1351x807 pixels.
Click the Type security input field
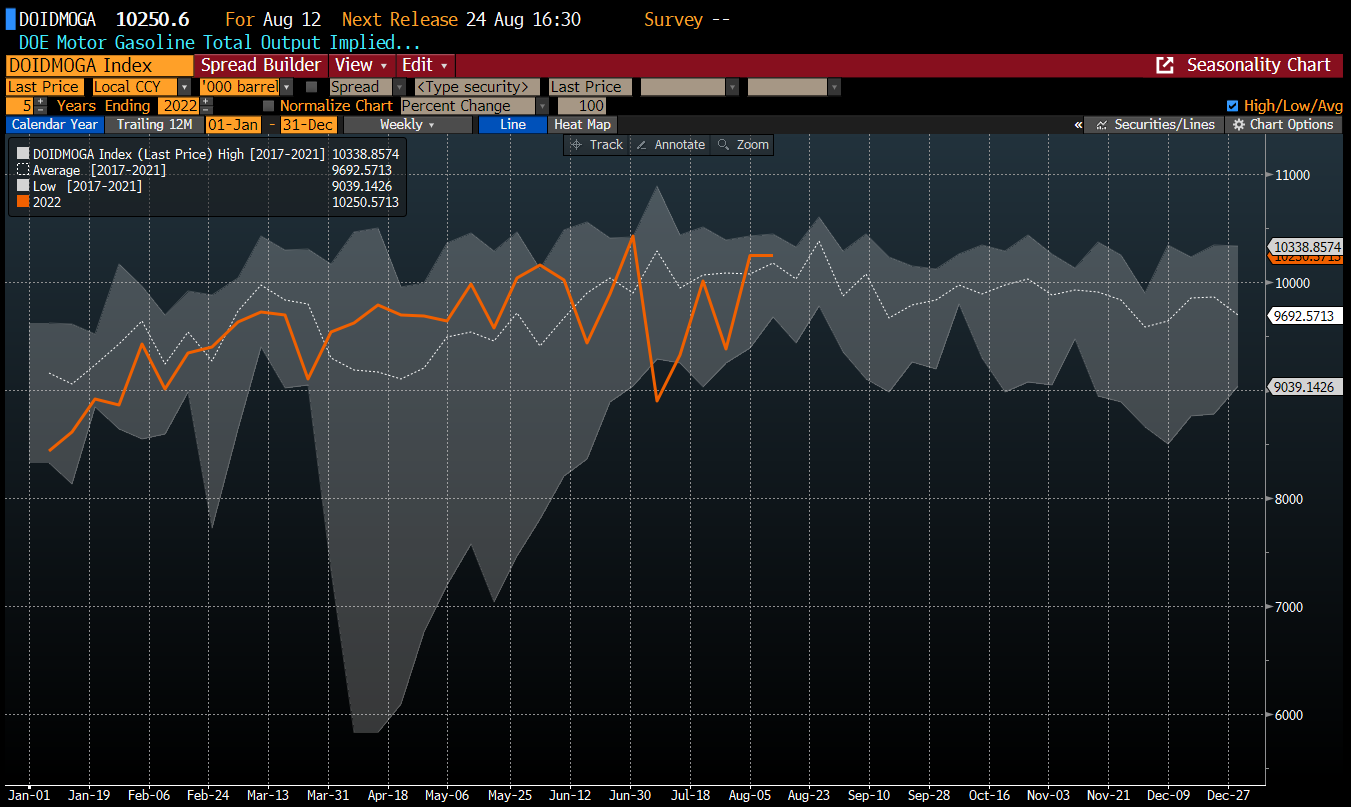click(x=474, y=87)
